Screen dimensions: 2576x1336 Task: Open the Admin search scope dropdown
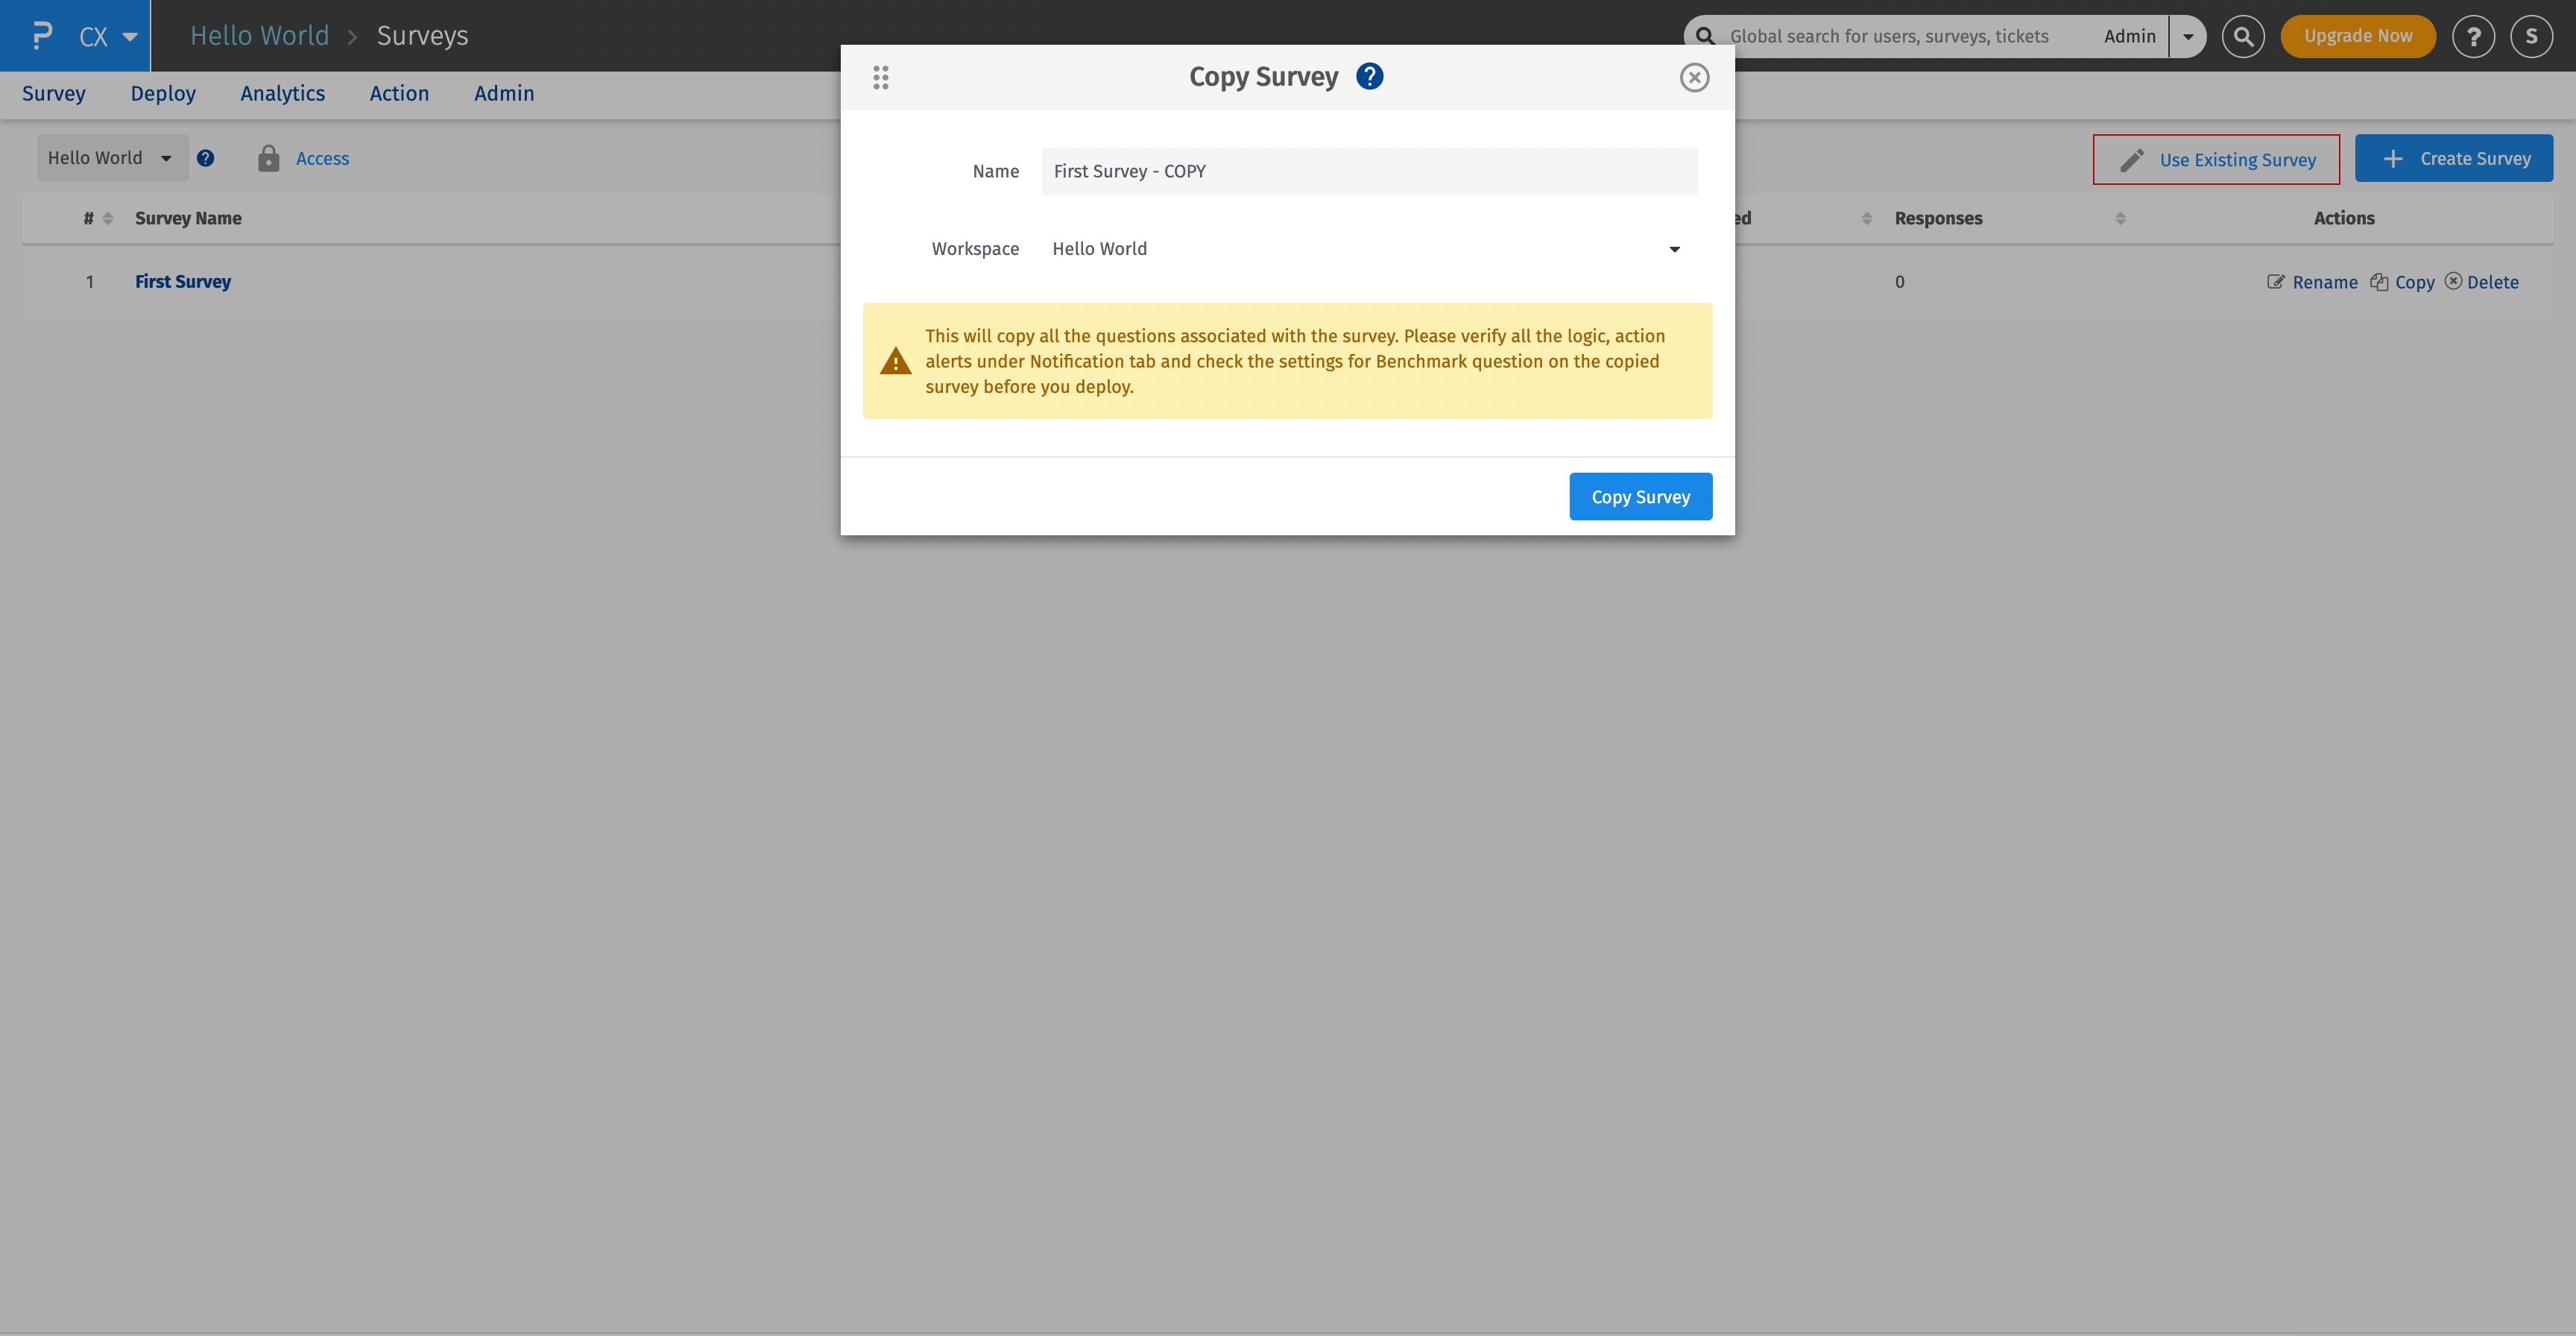2188,36
